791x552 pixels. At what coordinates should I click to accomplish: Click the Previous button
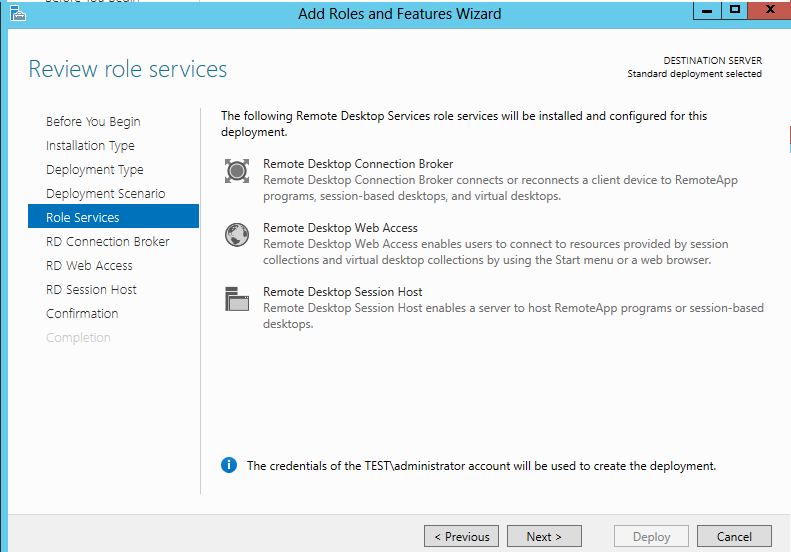[461, 536]
